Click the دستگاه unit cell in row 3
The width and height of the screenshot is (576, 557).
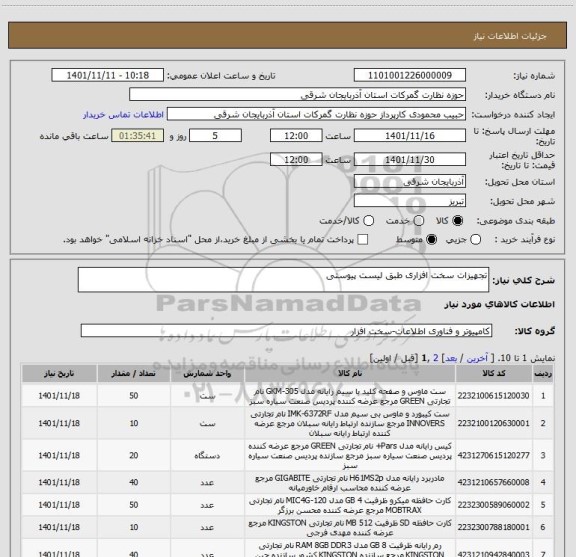point(207,456)
